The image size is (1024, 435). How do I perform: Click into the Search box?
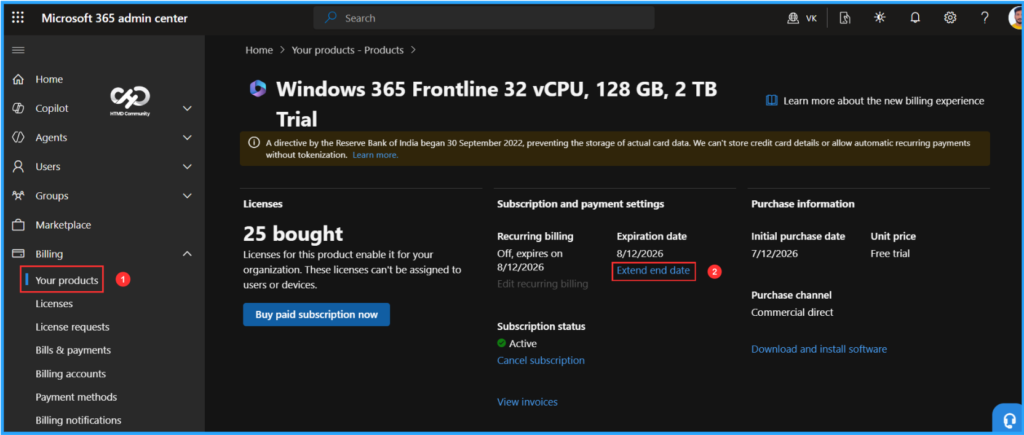click(x=484, y=18)
